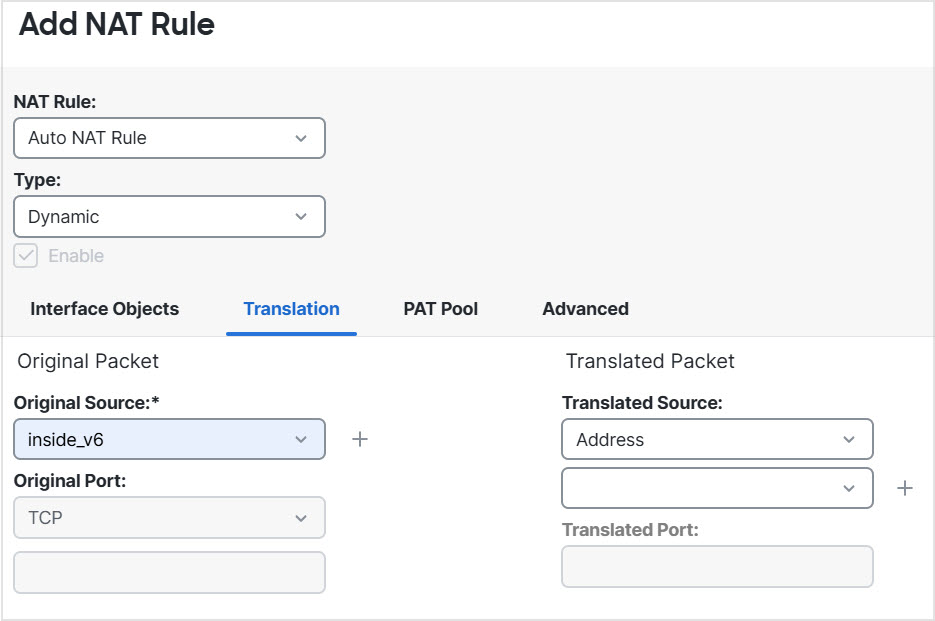The height and width of the screenshot is (621, 935).
Task: Switch to Interface Objects tab
Action: (x=105, y=309)
